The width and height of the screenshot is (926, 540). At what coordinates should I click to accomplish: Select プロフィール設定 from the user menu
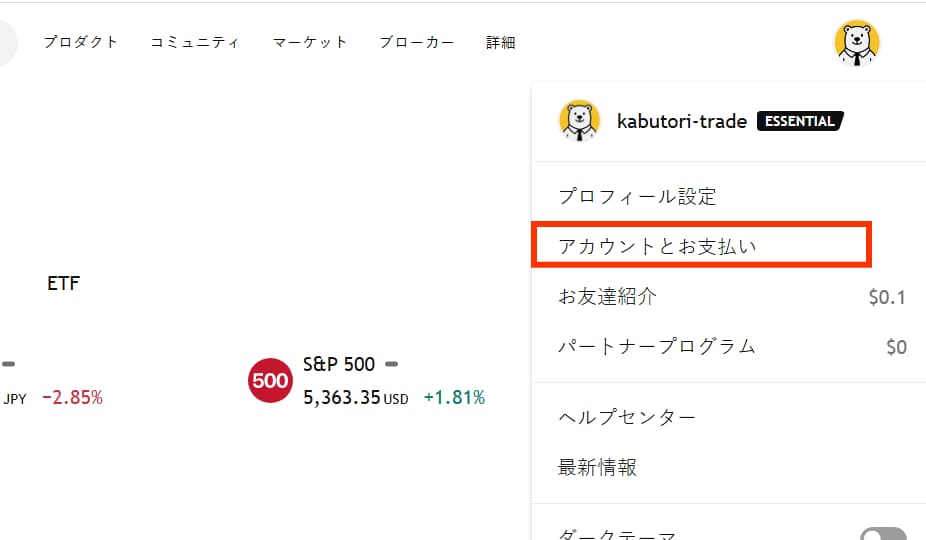pos(637,196)
